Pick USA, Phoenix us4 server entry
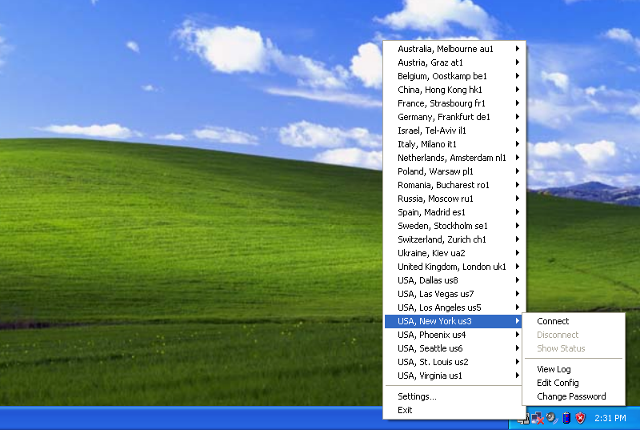 (454, 335)
